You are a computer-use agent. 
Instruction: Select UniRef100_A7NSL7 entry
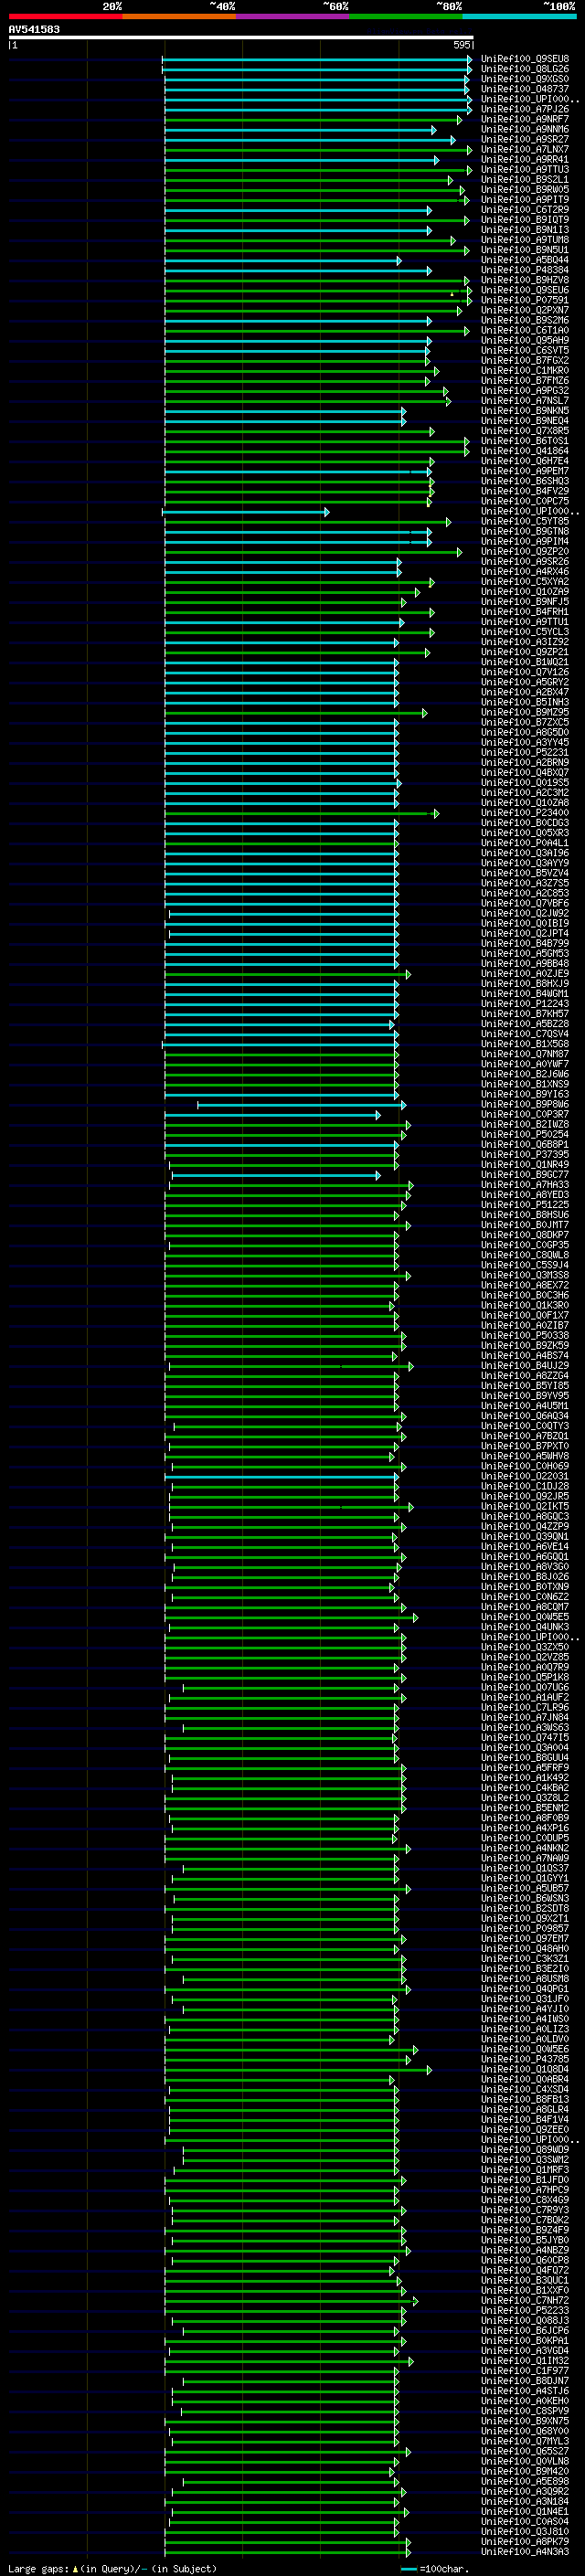[x=525, y=401]
